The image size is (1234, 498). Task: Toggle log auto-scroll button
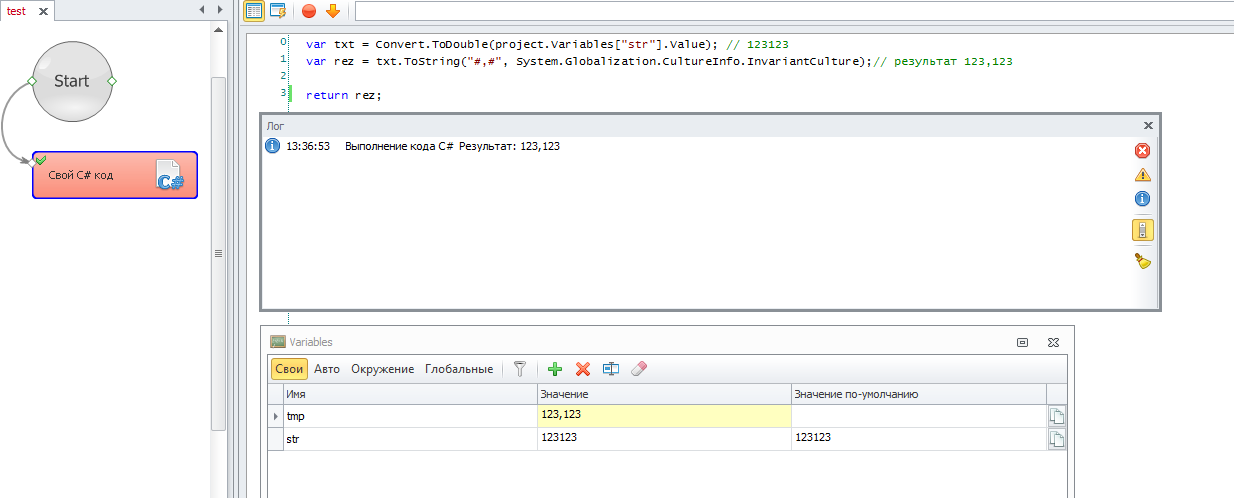(1142, 230)
